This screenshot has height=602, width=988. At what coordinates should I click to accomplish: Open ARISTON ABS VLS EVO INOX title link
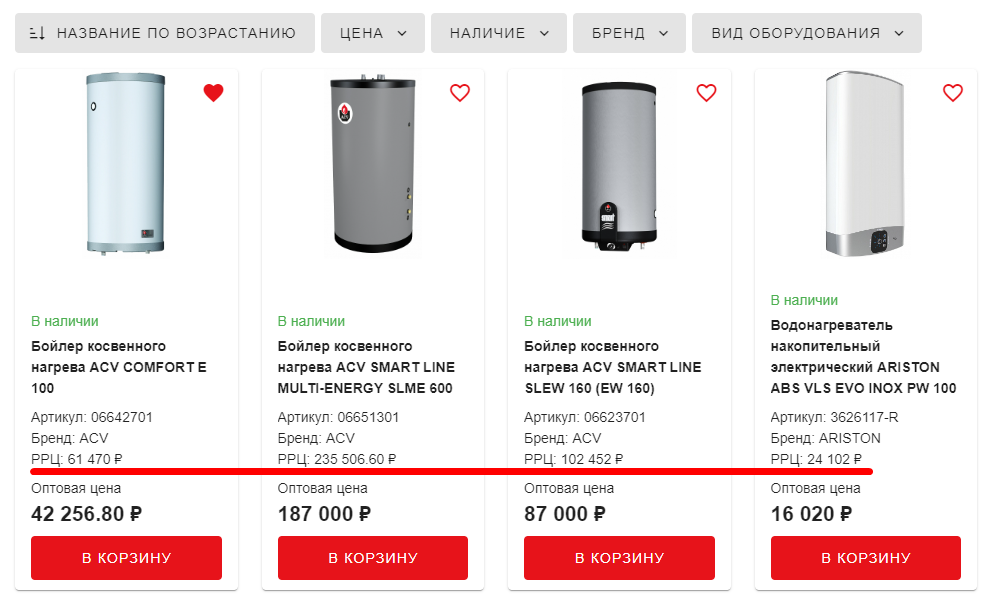863,357
